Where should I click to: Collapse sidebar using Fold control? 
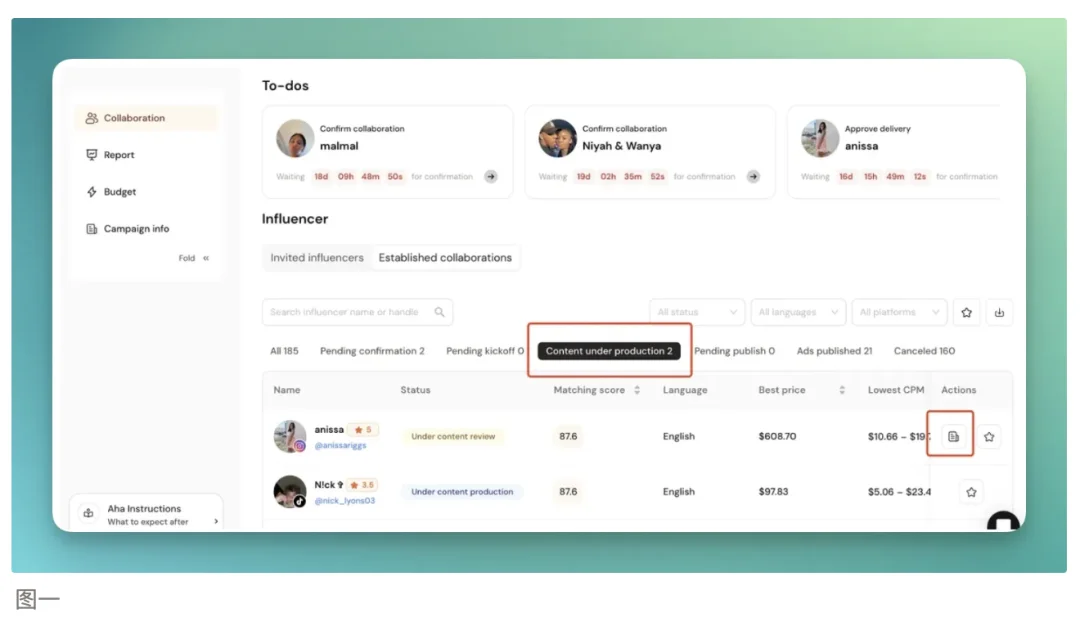coord(194,258)
